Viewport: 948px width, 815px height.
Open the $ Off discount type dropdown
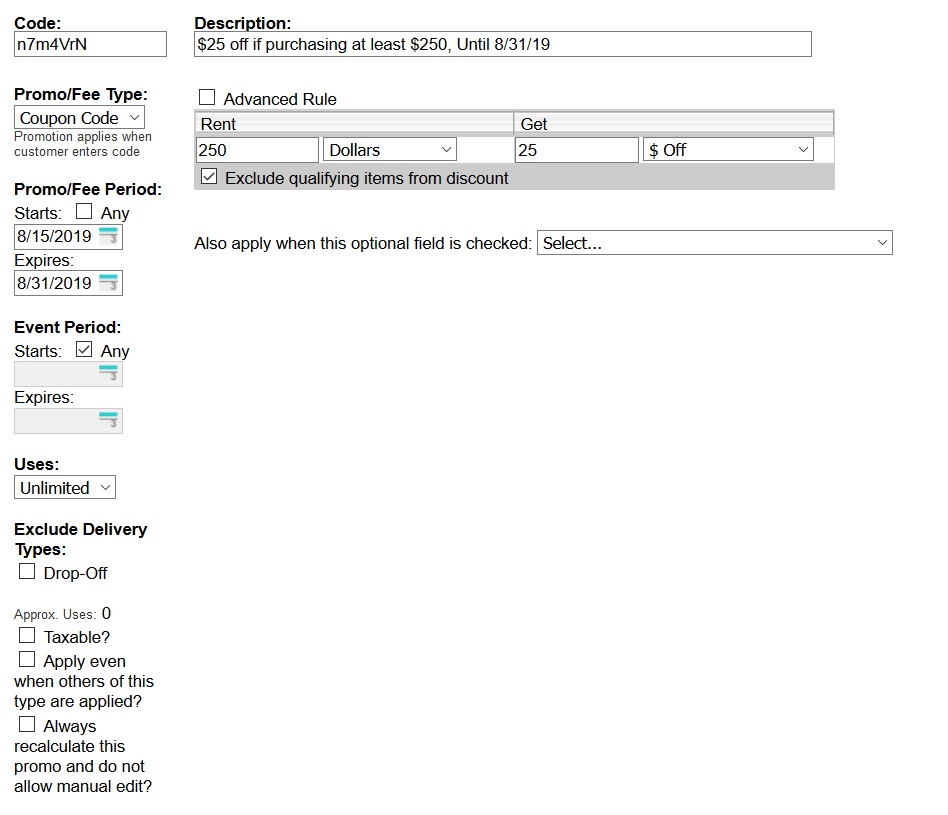click(728, 150)
